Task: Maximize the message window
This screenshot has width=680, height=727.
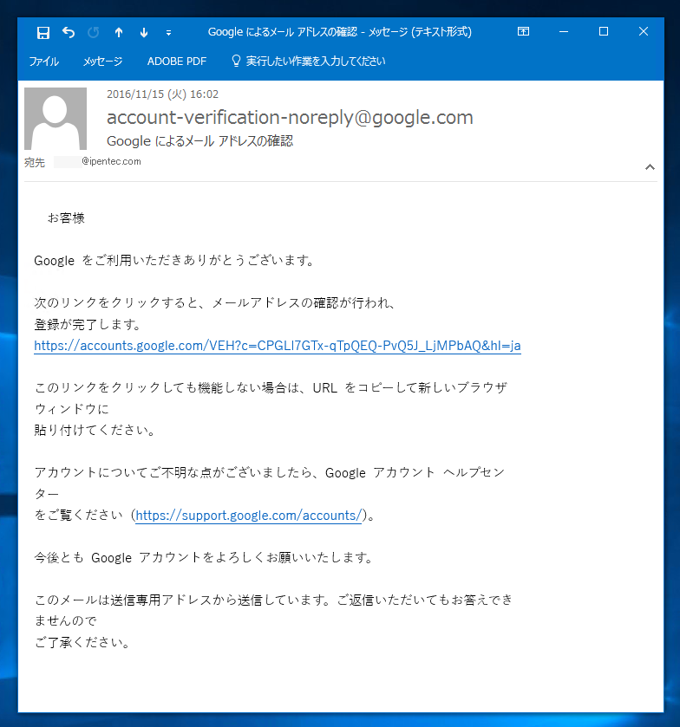Action: click(x=604, y=32)
